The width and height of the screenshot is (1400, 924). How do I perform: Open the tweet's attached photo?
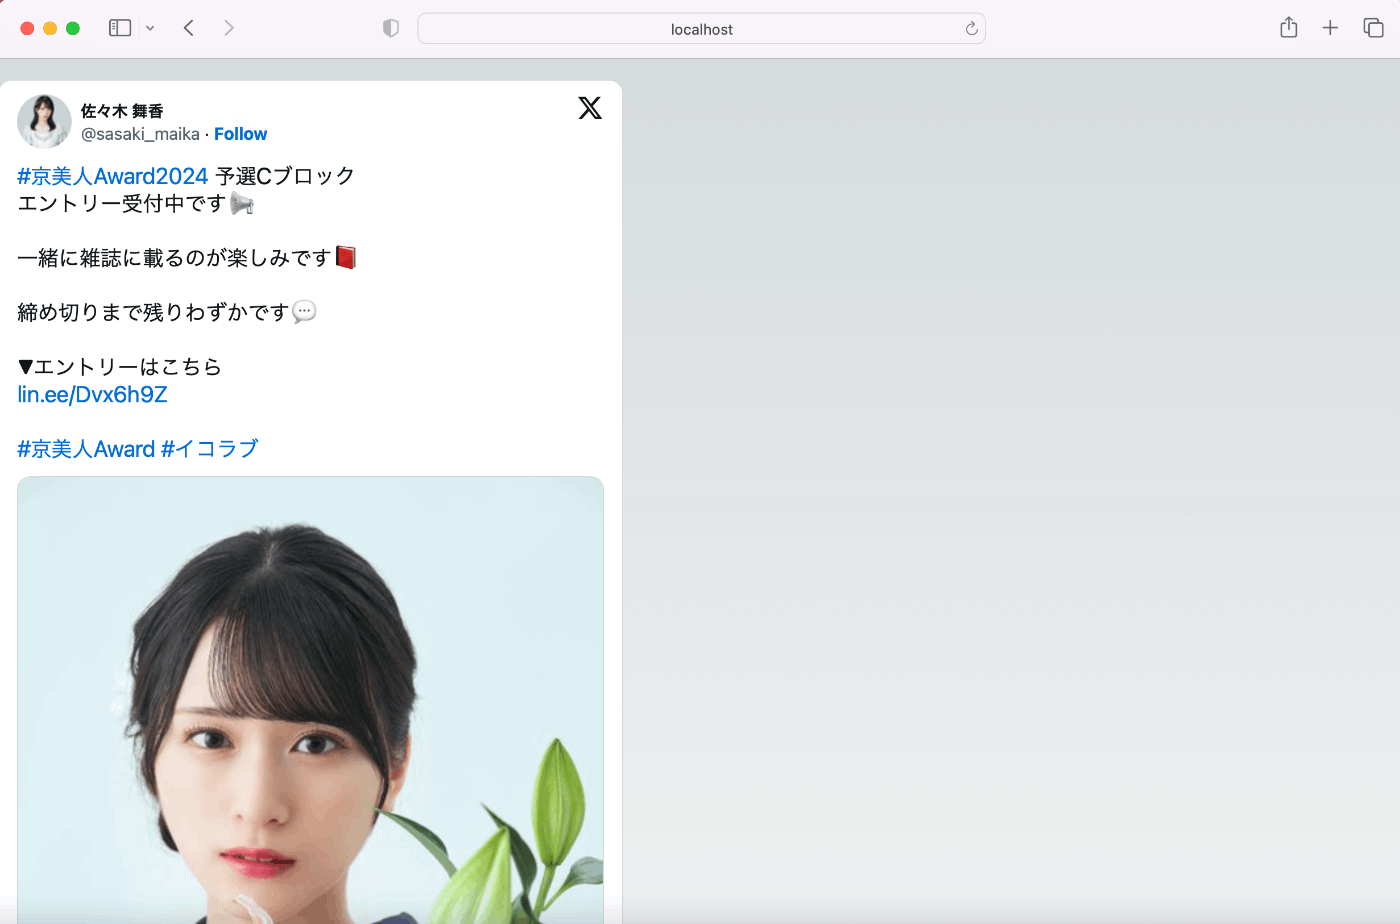click(x=310, y=700)
